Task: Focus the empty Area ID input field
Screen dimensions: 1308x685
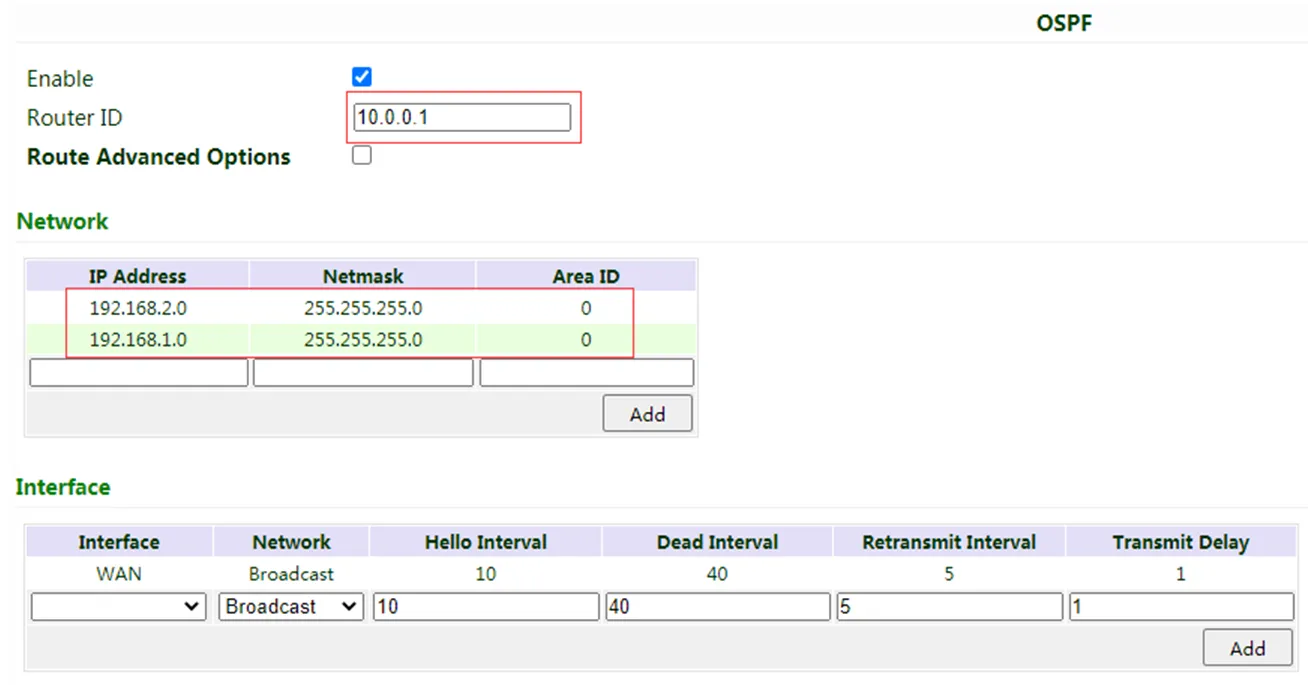Action: [586, 372]
